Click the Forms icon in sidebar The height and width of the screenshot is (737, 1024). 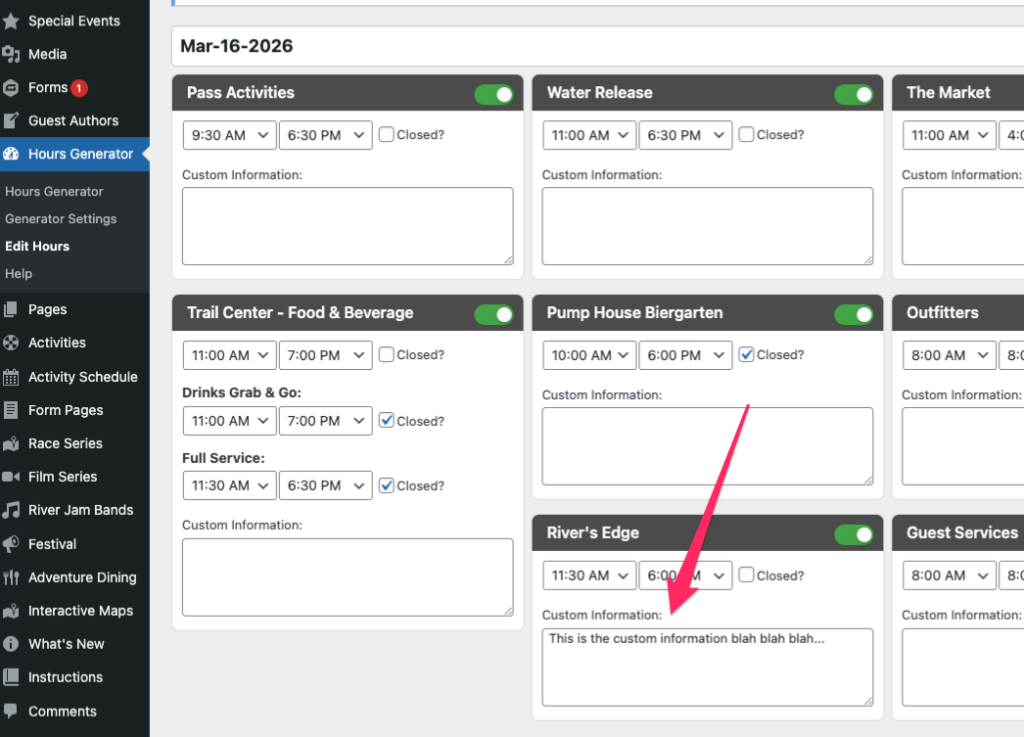coord(11,88)
